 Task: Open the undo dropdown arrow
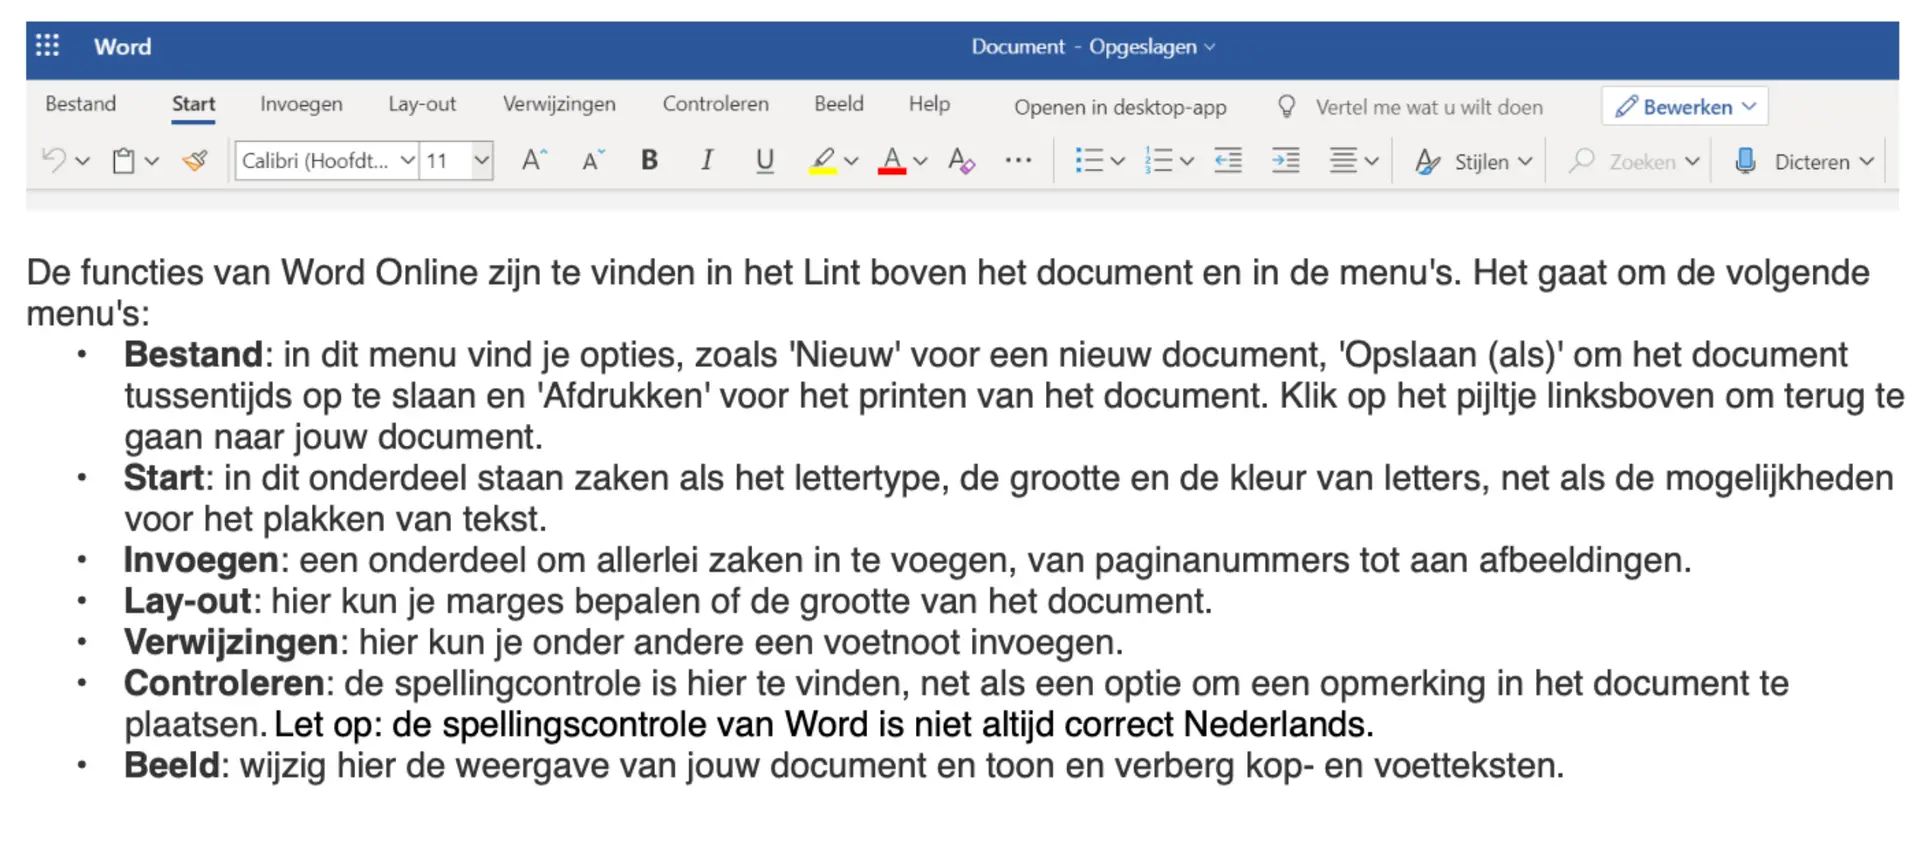click(83, 161)
